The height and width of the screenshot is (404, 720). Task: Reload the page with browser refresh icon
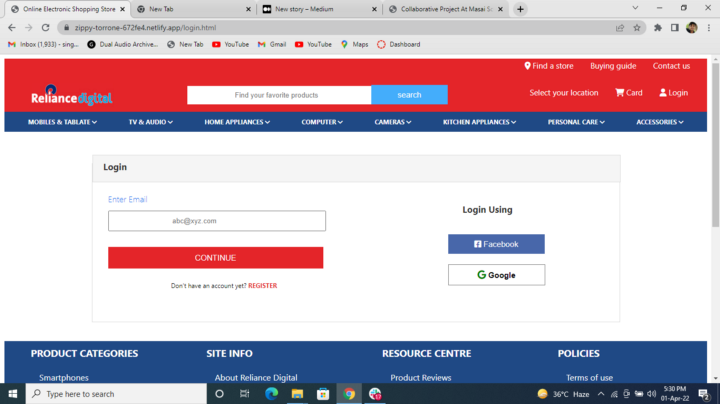45,28
